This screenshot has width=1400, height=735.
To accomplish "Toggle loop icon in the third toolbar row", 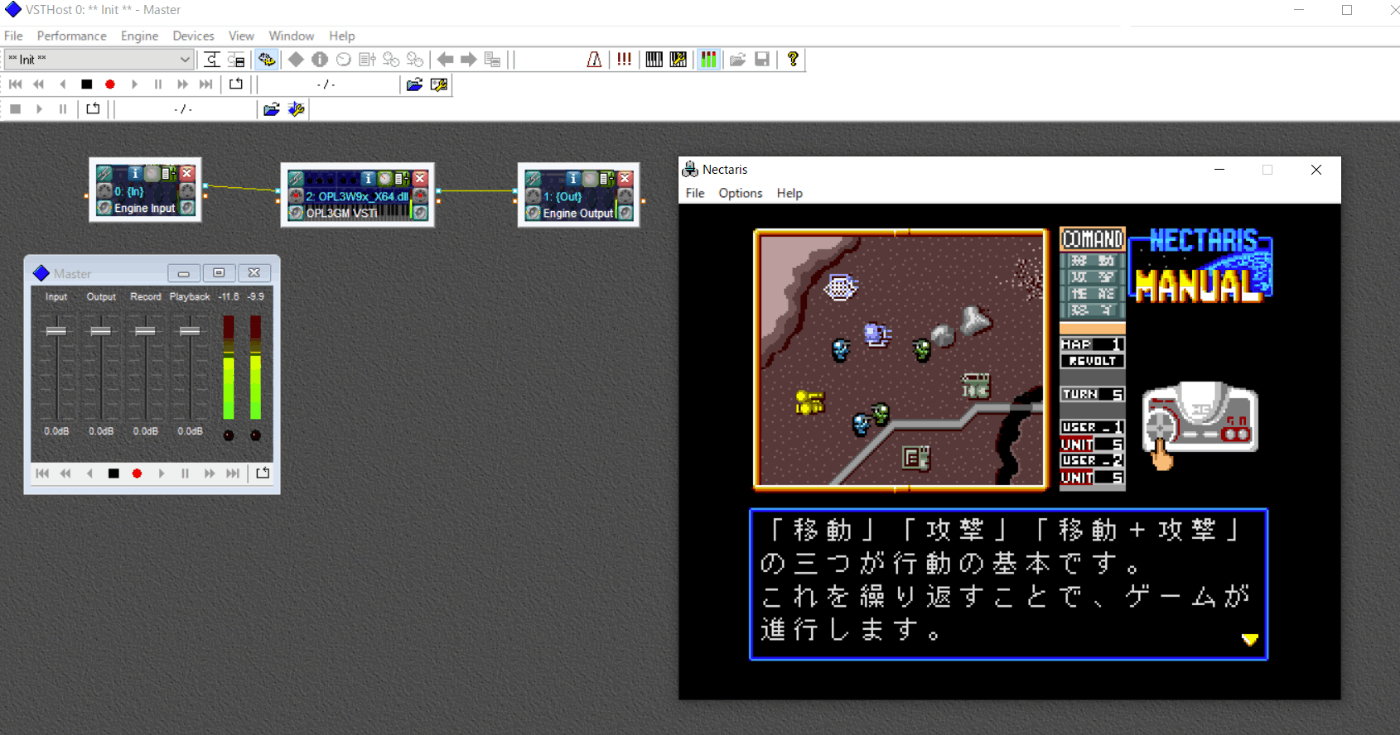I will pos(93,109).
